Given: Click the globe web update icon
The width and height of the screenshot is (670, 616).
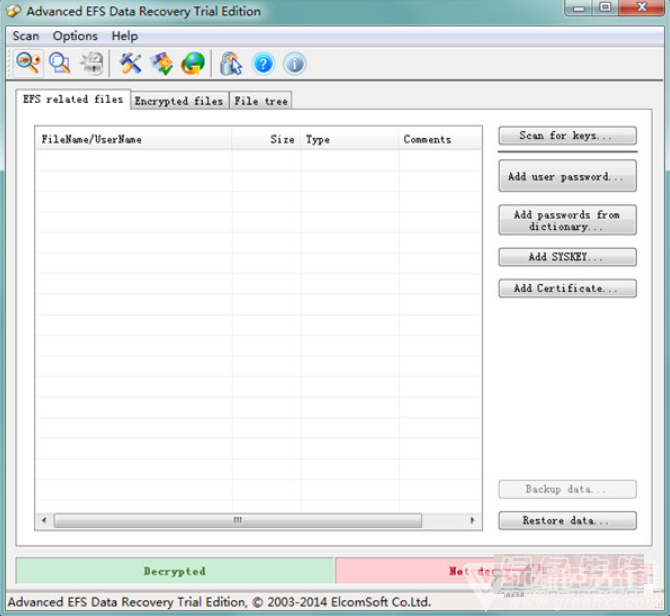Looking at the screenshot, I should pyautogui.click(x=193, y=64).
